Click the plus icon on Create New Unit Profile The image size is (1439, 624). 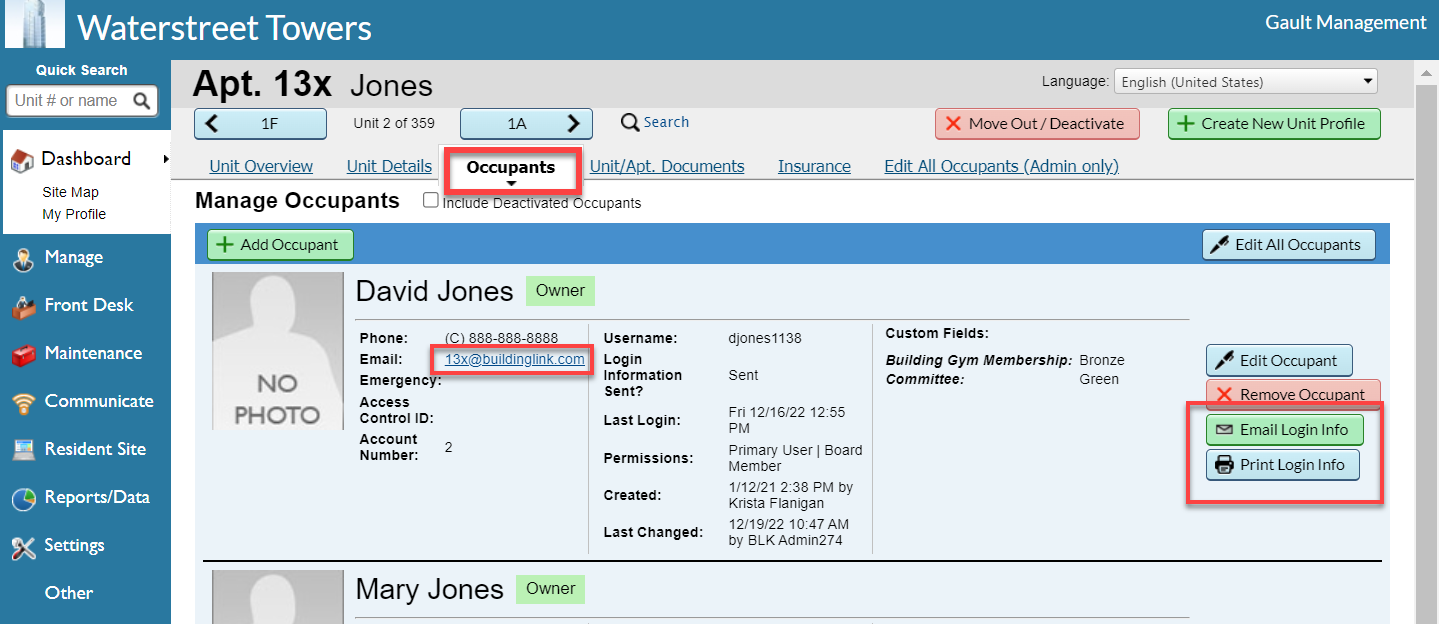(x=1185, y=124)
